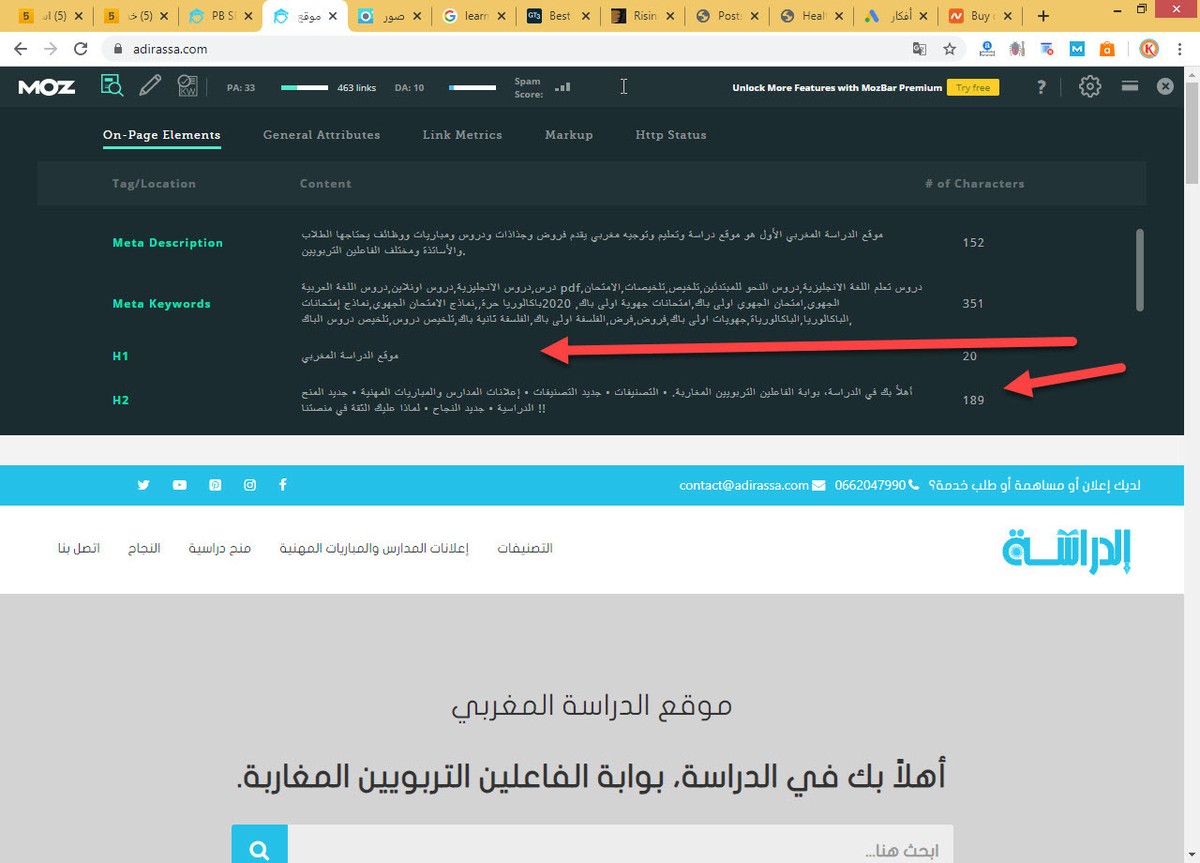Go back in browser history
Image resolution: width=1200 pixels, height=863 pixels.
coord(21,48)
